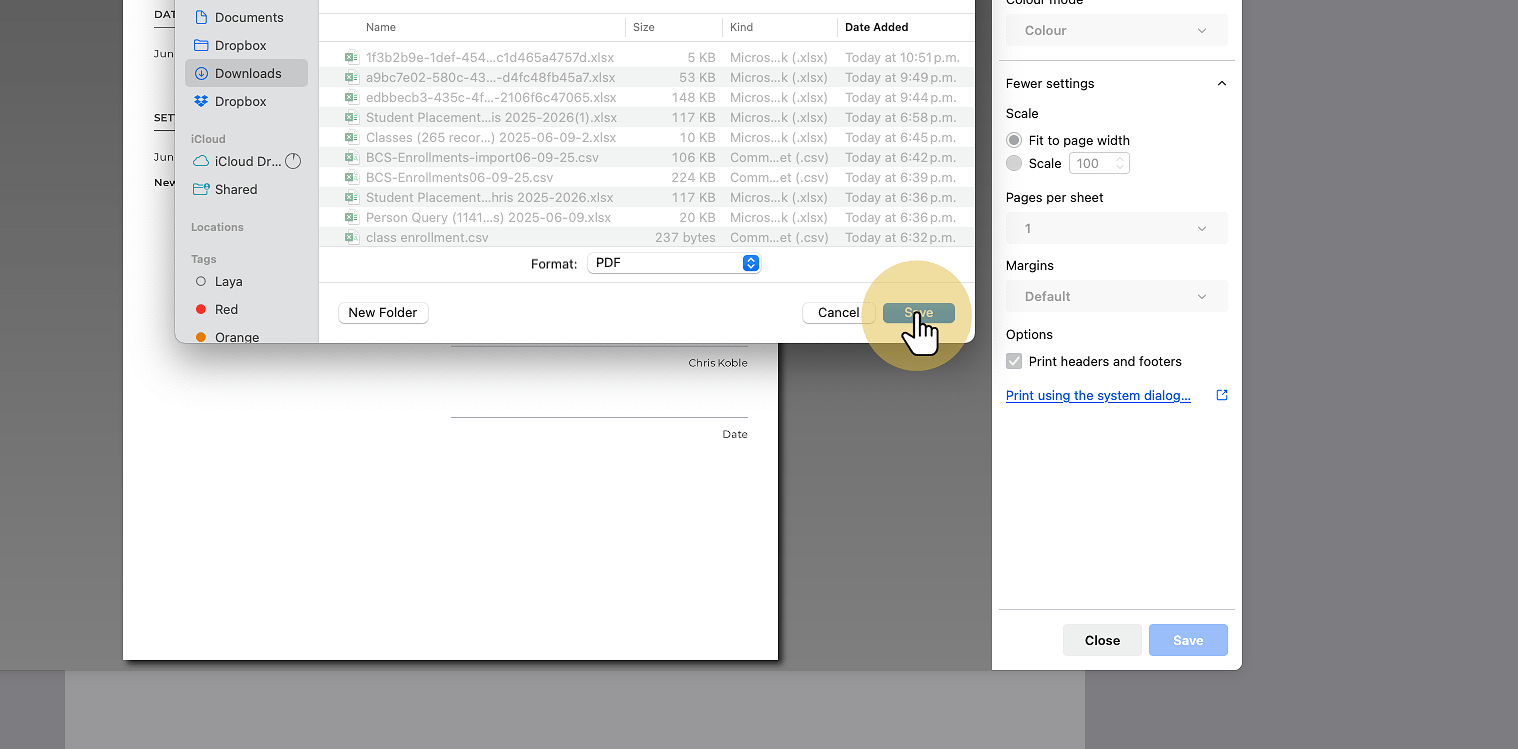The height and width of the screenshot is (749, 1518).
Task: Click Chris Koble signature name in preview
Action: 718,363
